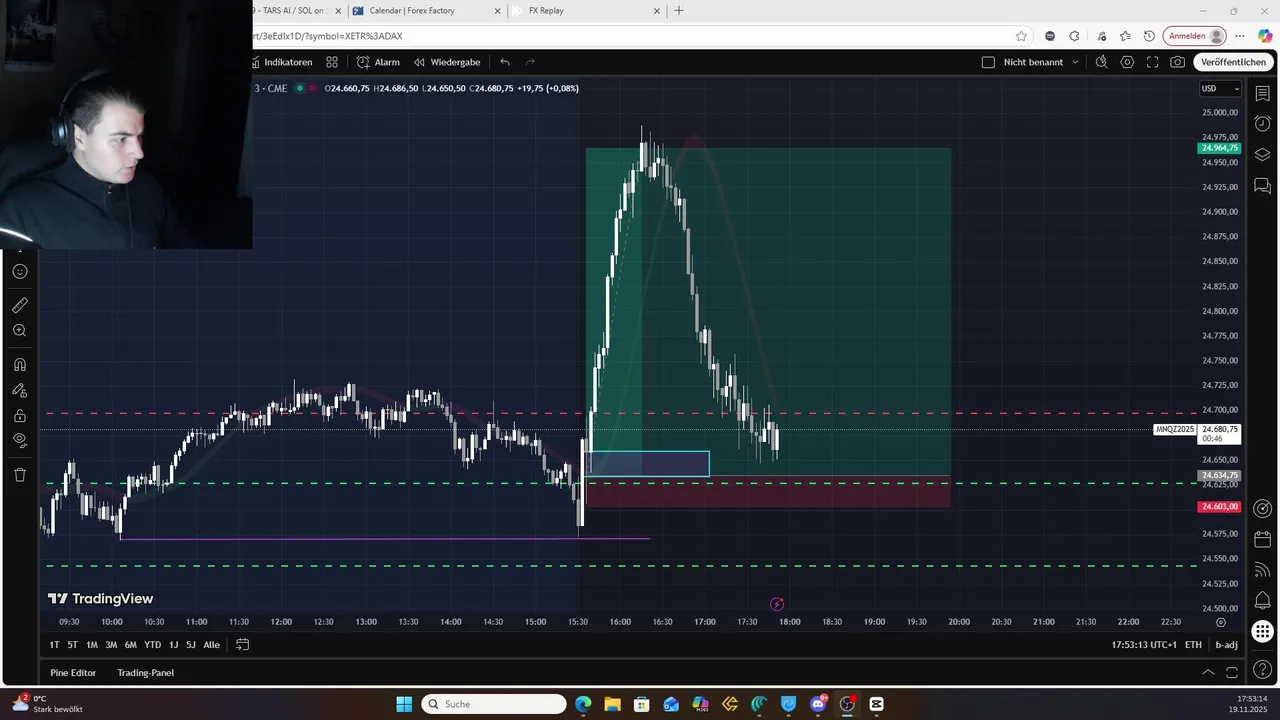Image resolution: width=1280 pixels, height=720 pixels.
Task: Select the 1T time range
Action: 55,645
